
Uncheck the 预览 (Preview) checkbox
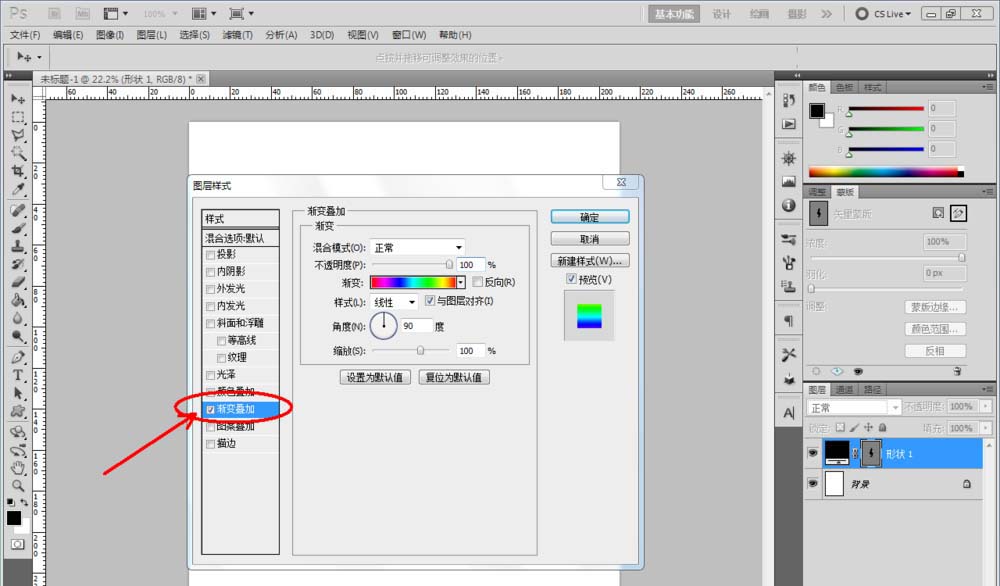[x=571, y=279]
